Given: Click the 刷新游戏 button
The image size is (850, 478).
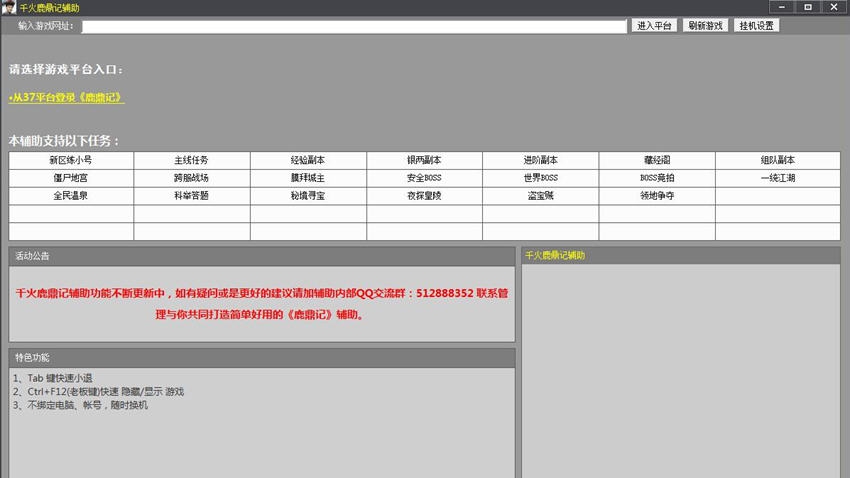Looking at the screenshot, I should click(x=705, y=25).
